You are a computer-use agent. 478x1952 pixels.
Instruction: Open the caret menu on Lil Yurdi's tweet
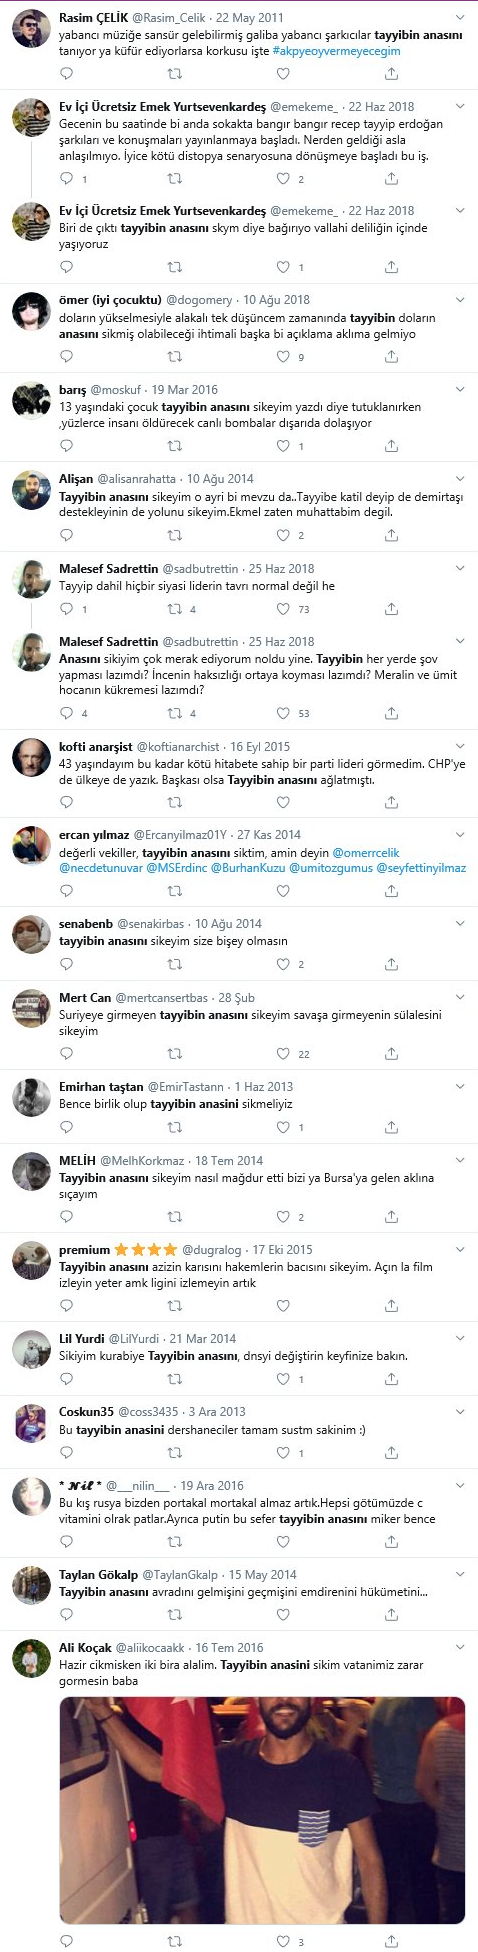pyautogui.click(x=459, y=1339)
